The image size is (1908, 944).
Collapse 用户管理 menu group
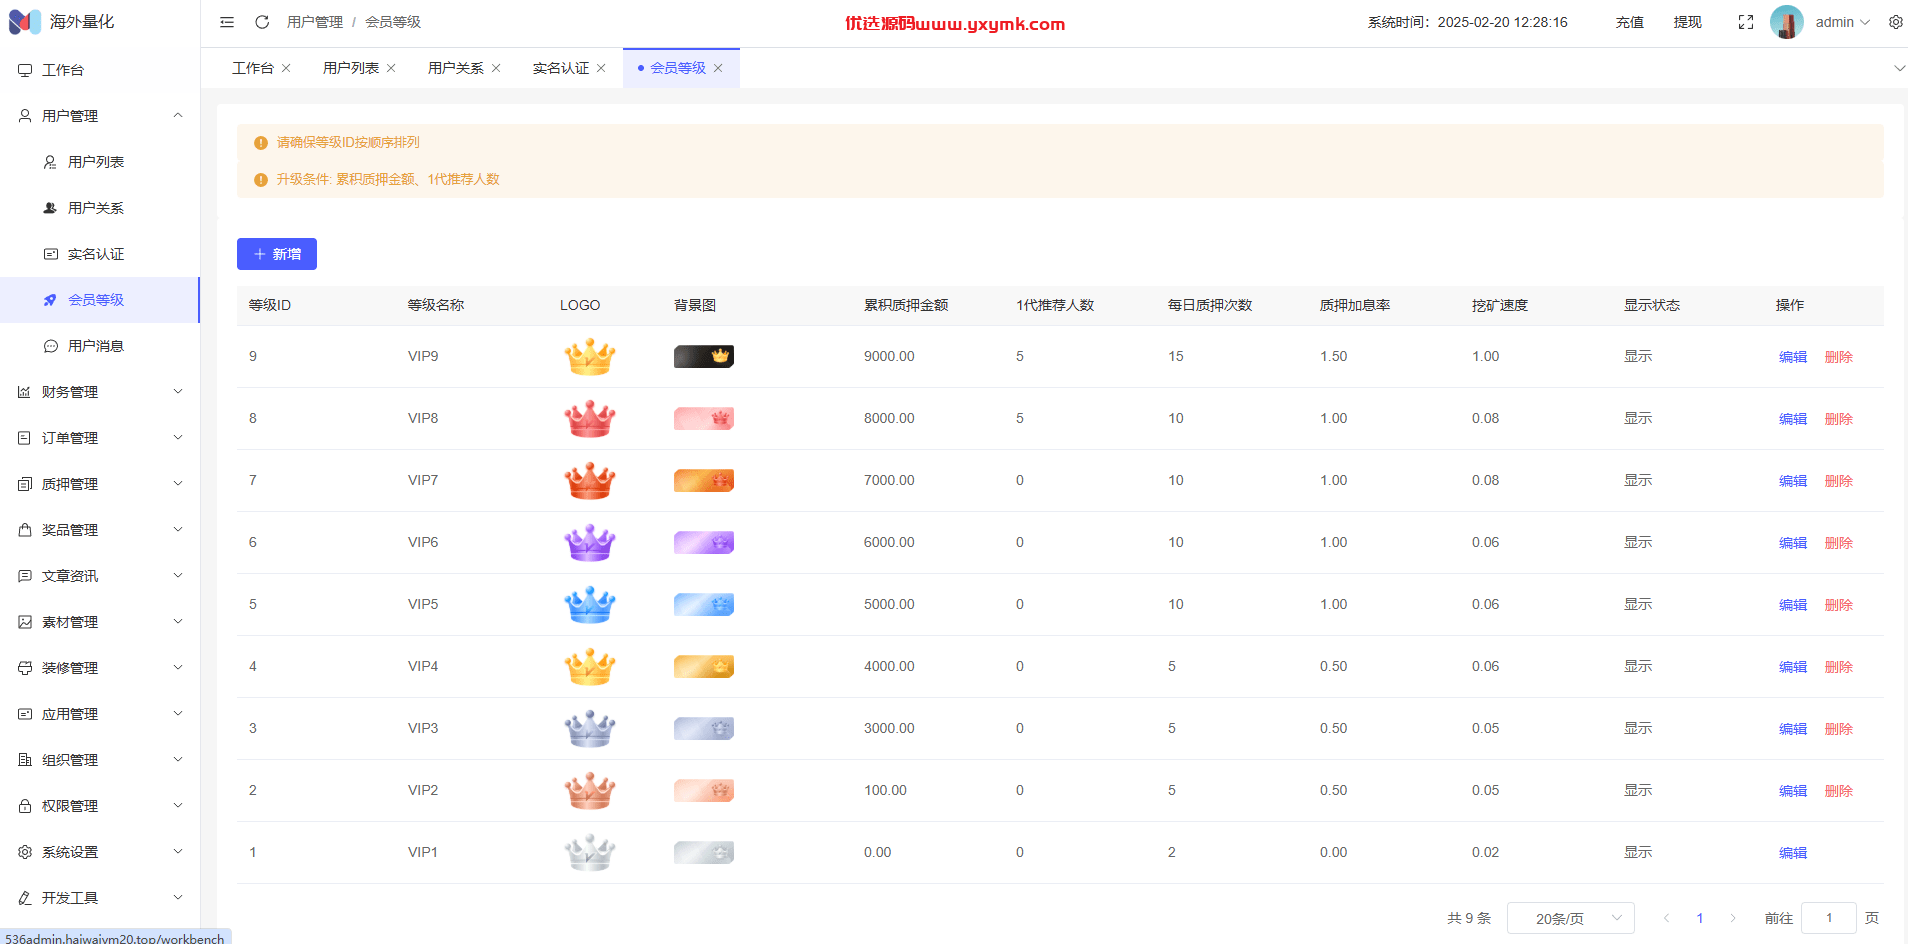tap(100, 116)
